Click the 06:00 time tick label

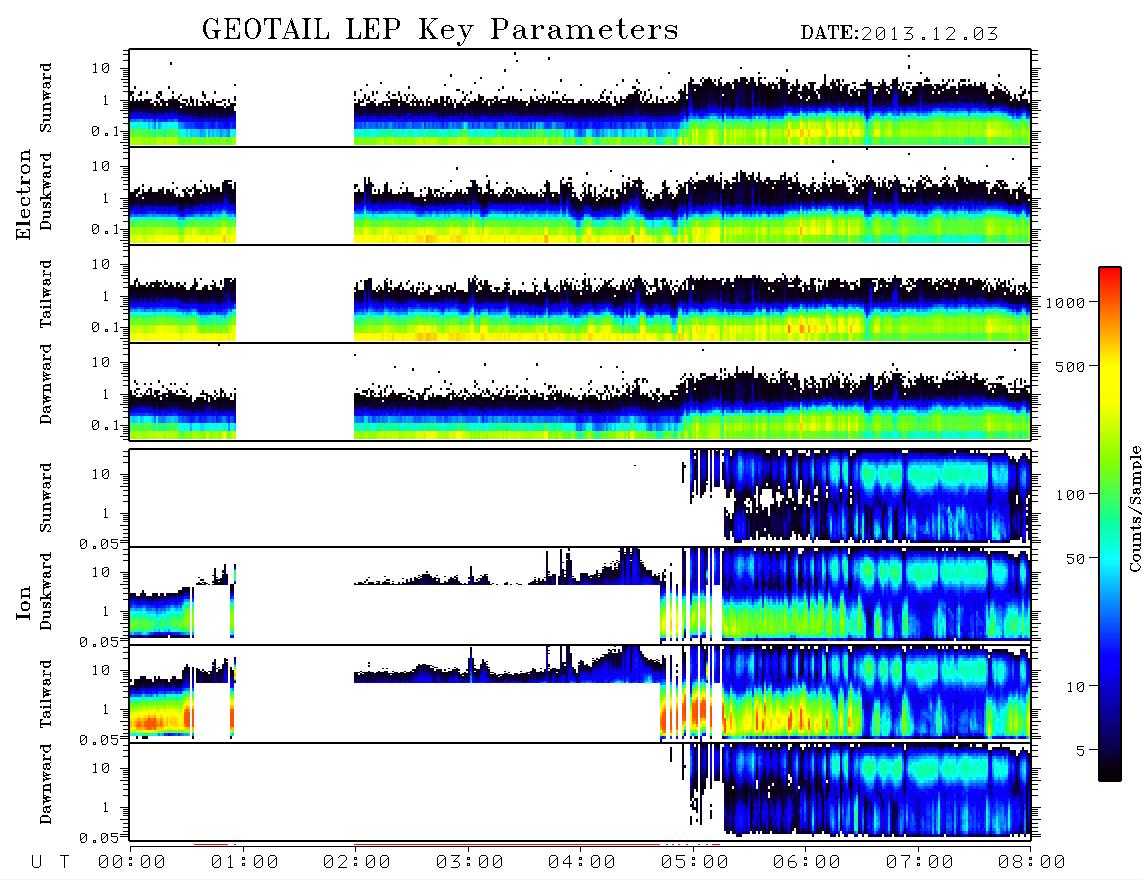pos(807,863)
